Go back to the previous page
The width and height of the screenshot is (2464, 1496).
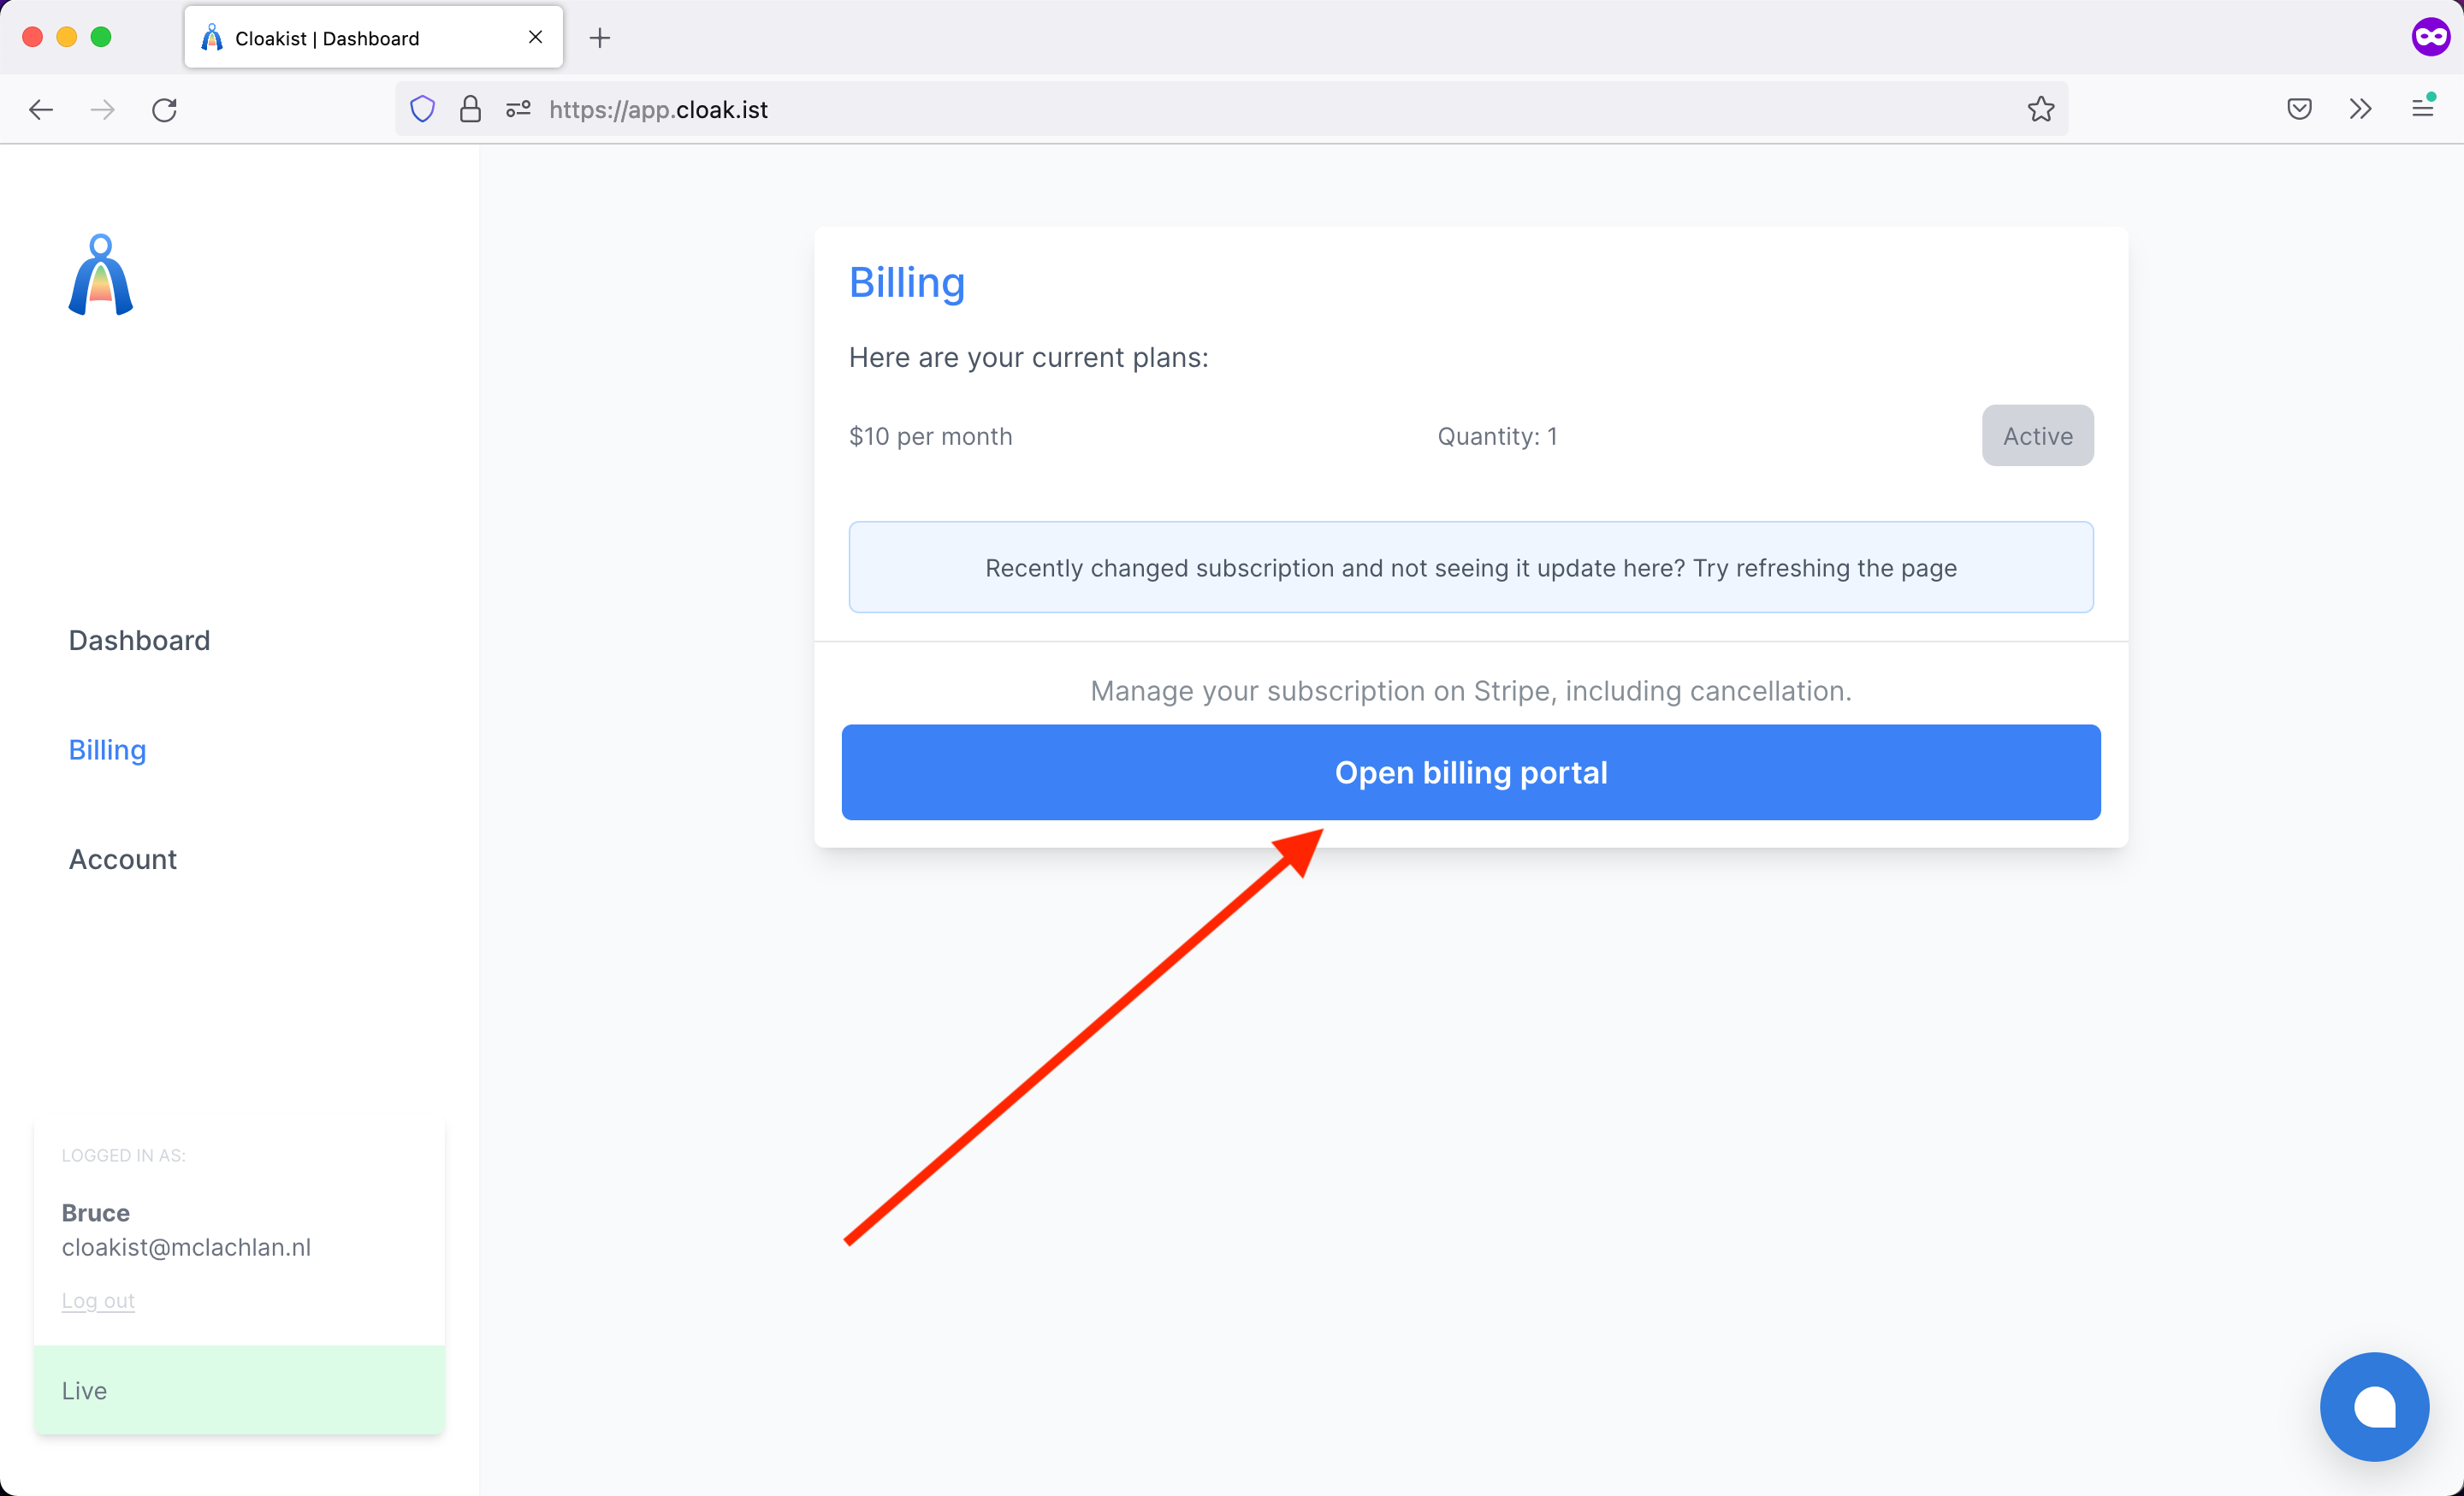41,109
